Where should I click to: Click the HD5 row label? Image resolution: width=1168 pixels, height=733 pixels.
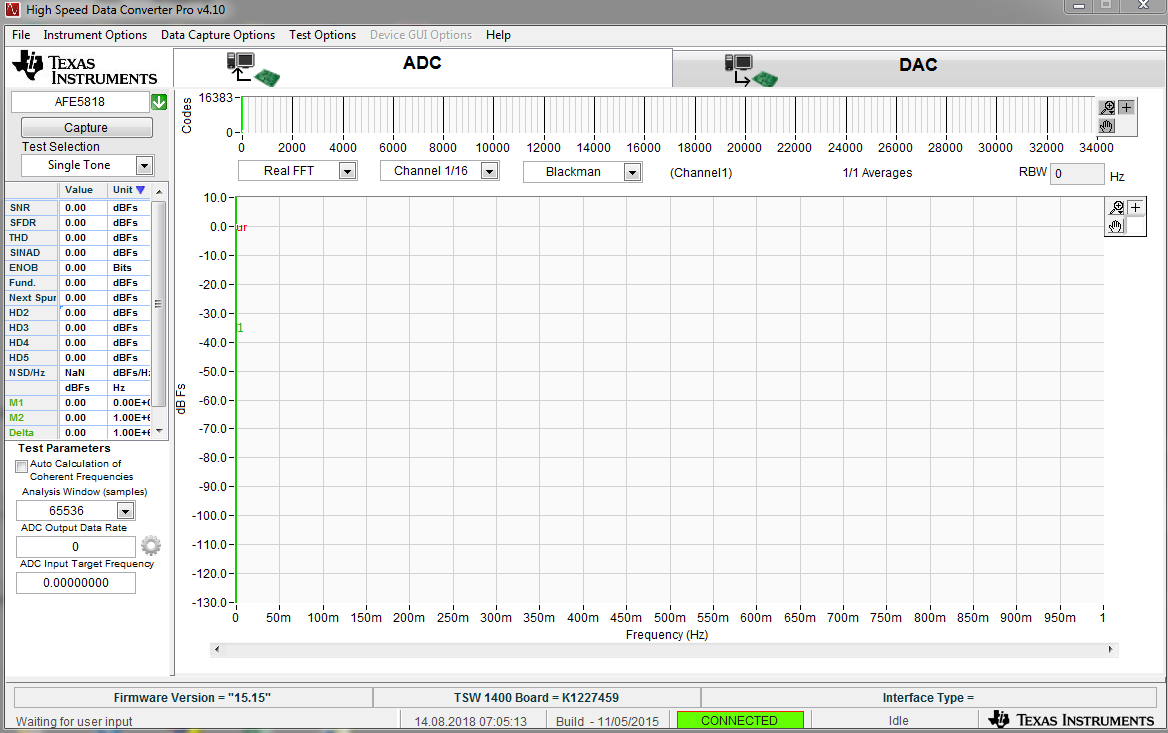point(19,358)
